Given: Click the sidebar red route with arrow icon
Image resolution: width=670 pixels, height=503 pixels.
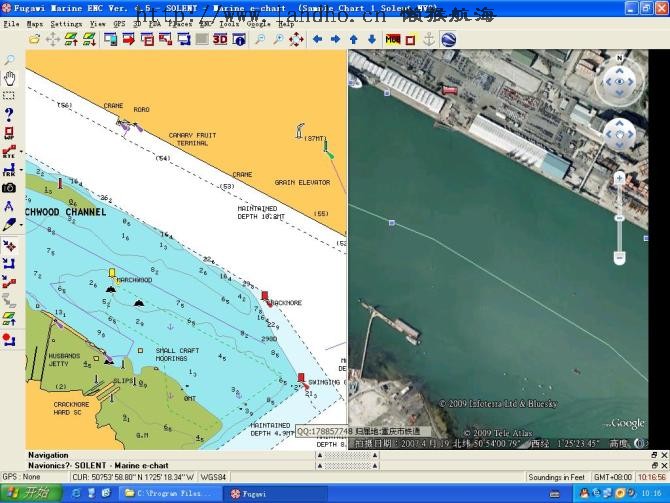Looking at the screenshot, I should (9, 282).
